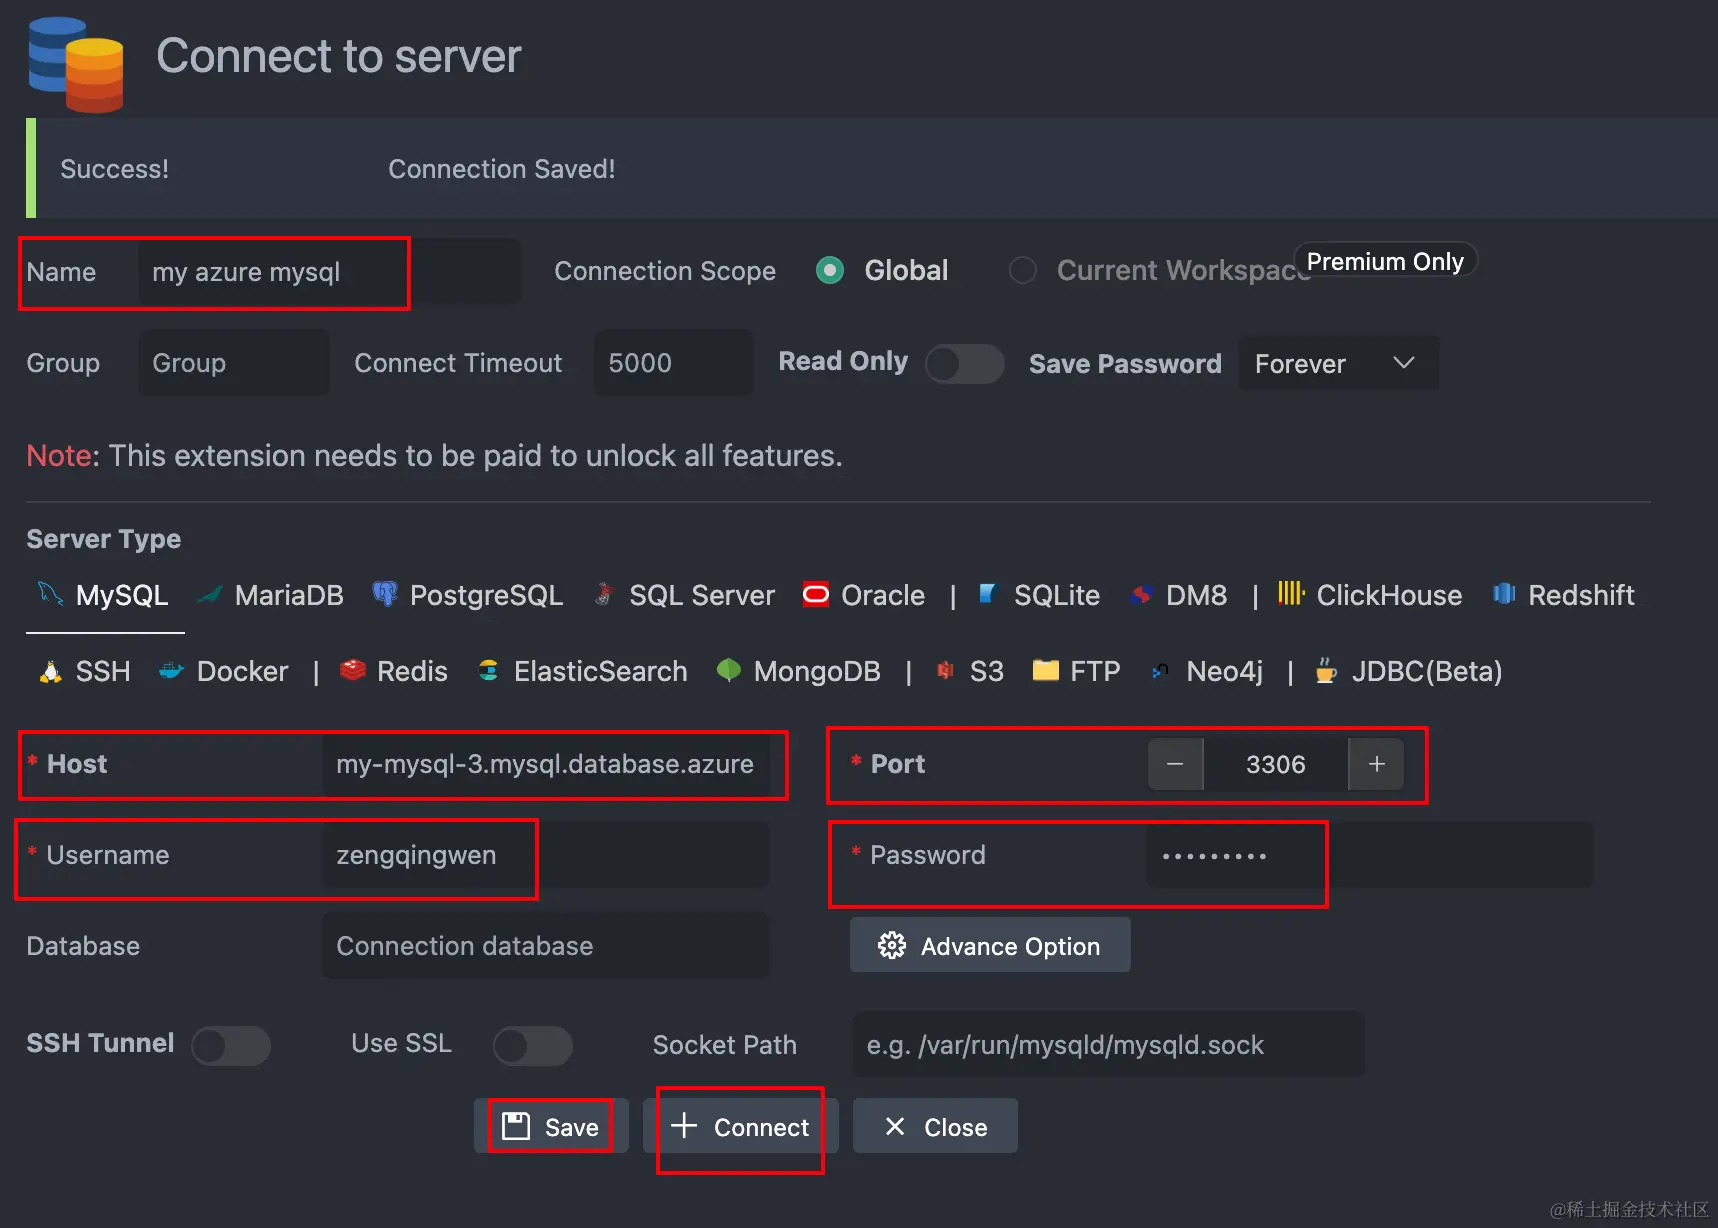Image resolution: width=1718 pixels, height=1228 pixels.
Task: Save the connection settings
Action: [x=551, y=1126]
